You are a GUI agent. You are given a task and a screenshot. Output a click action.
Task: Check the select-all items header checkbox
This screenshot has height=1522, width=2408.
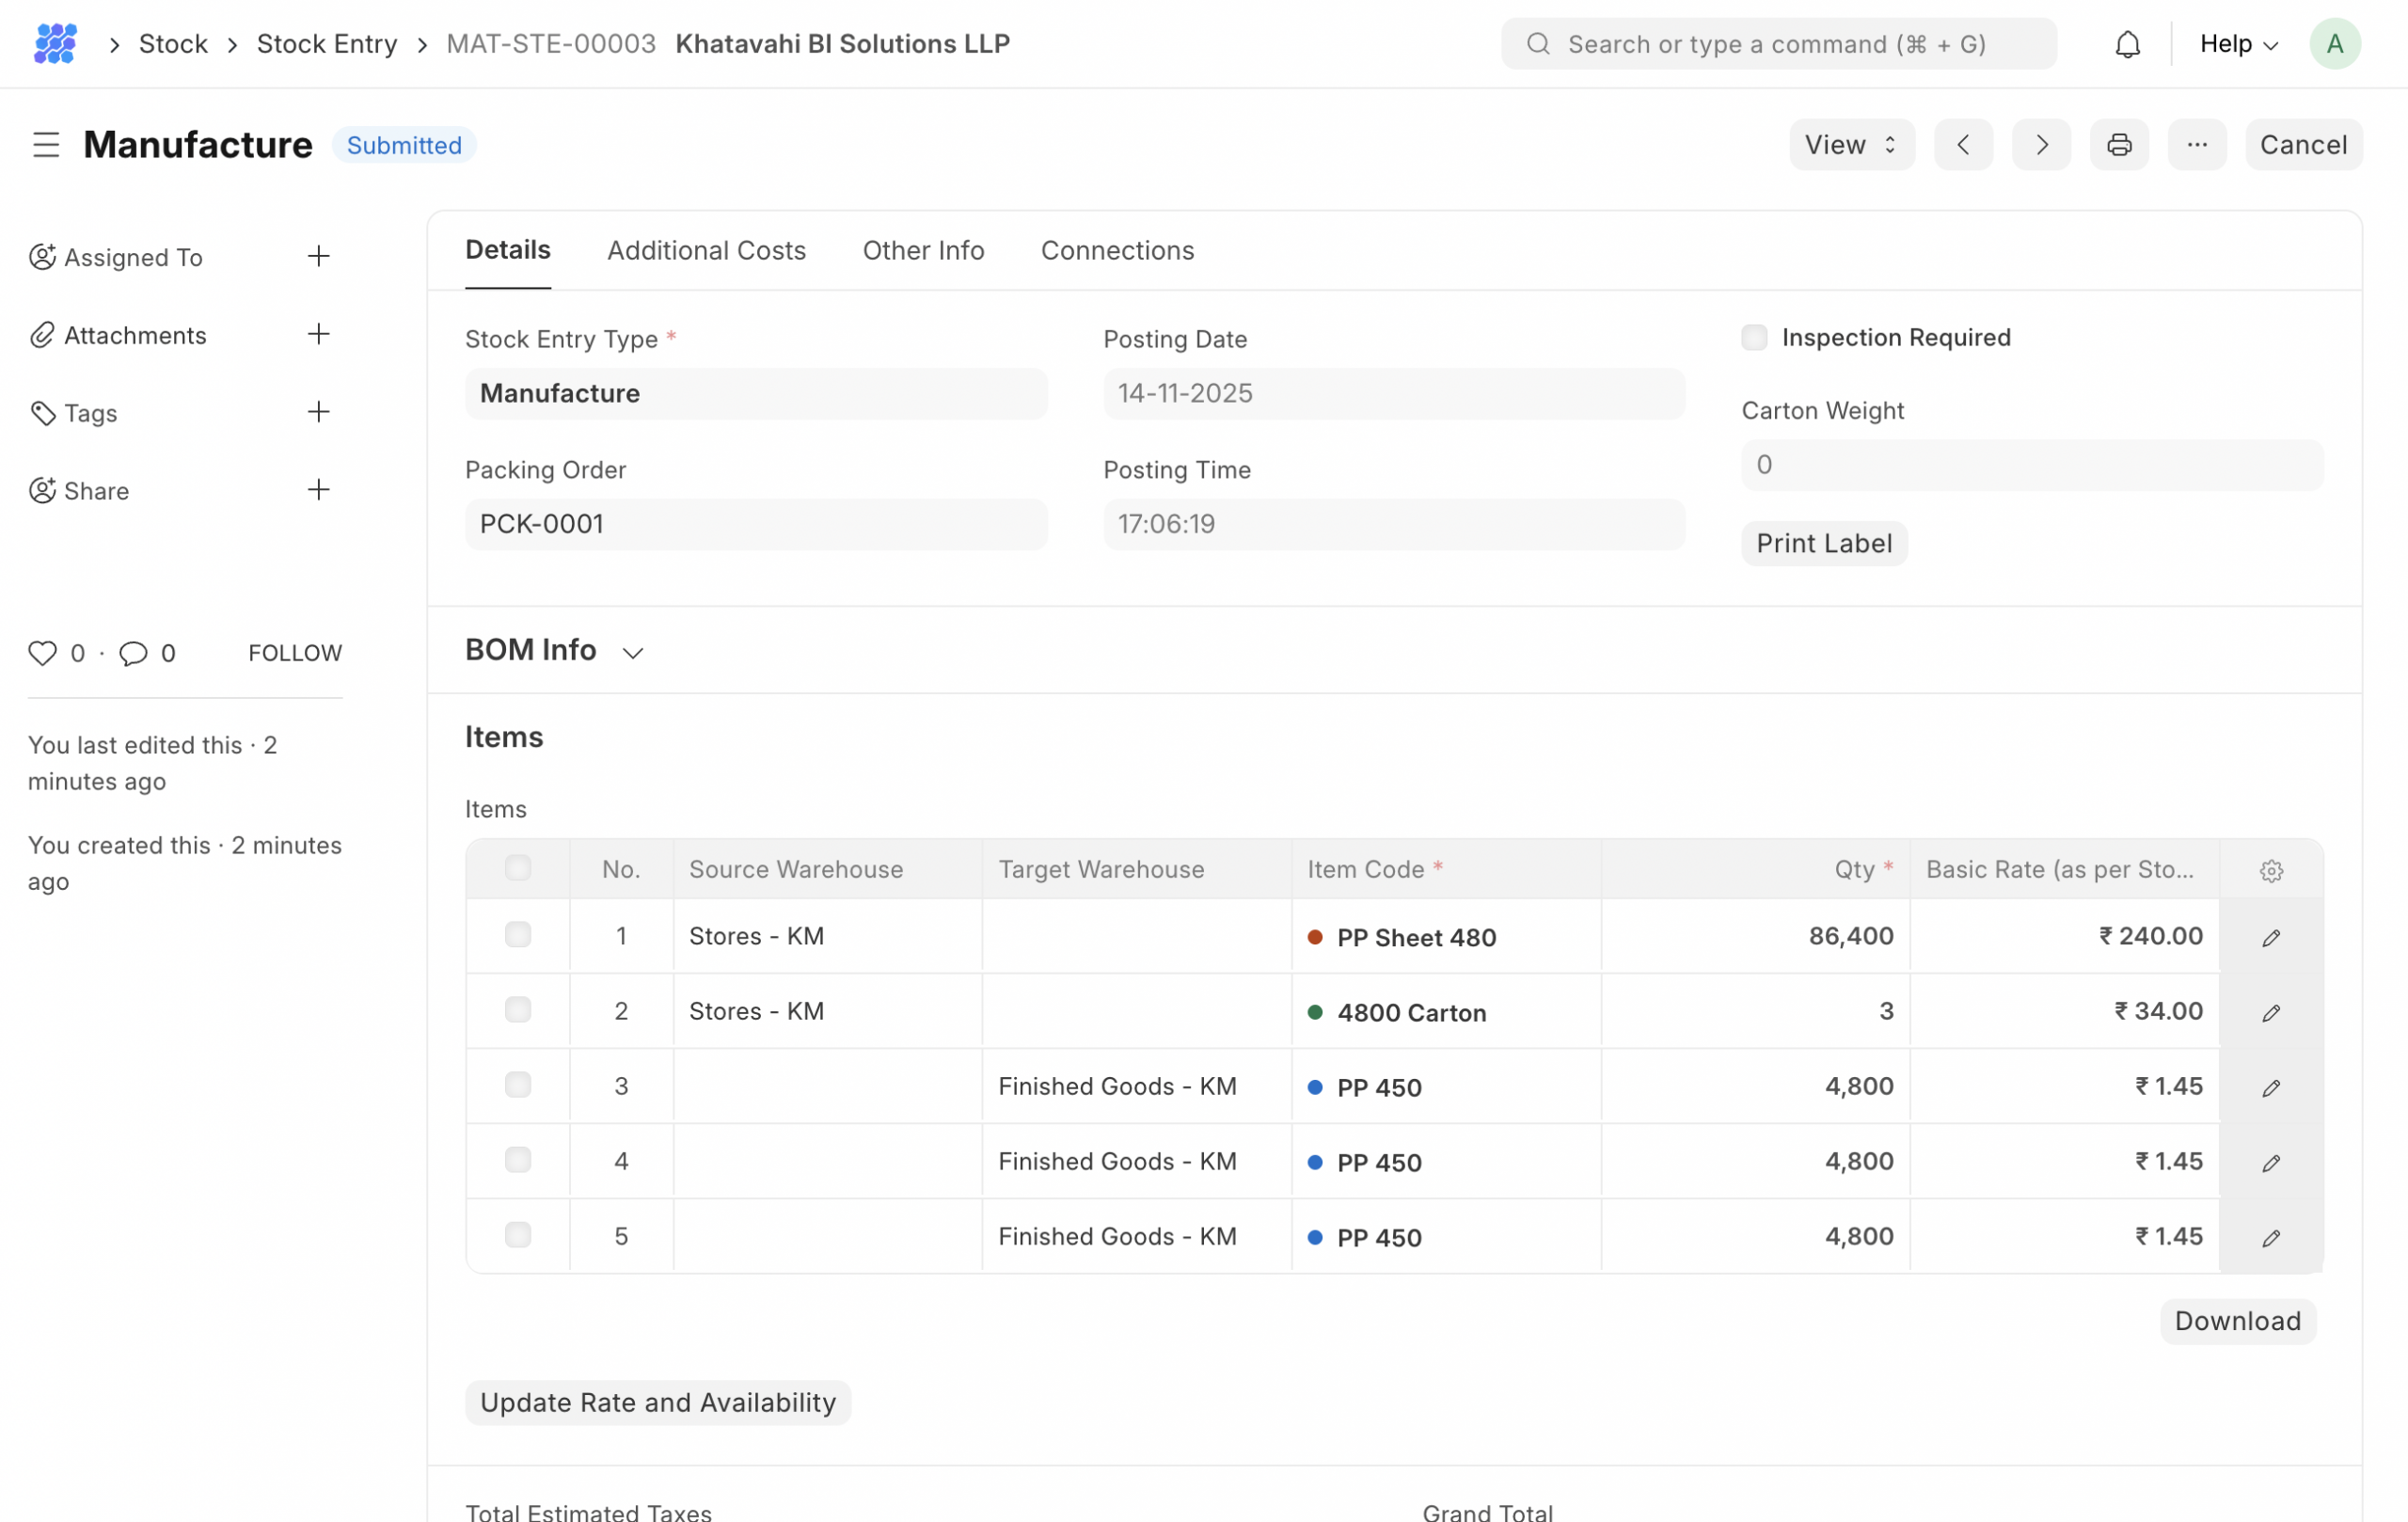[518, 868]
